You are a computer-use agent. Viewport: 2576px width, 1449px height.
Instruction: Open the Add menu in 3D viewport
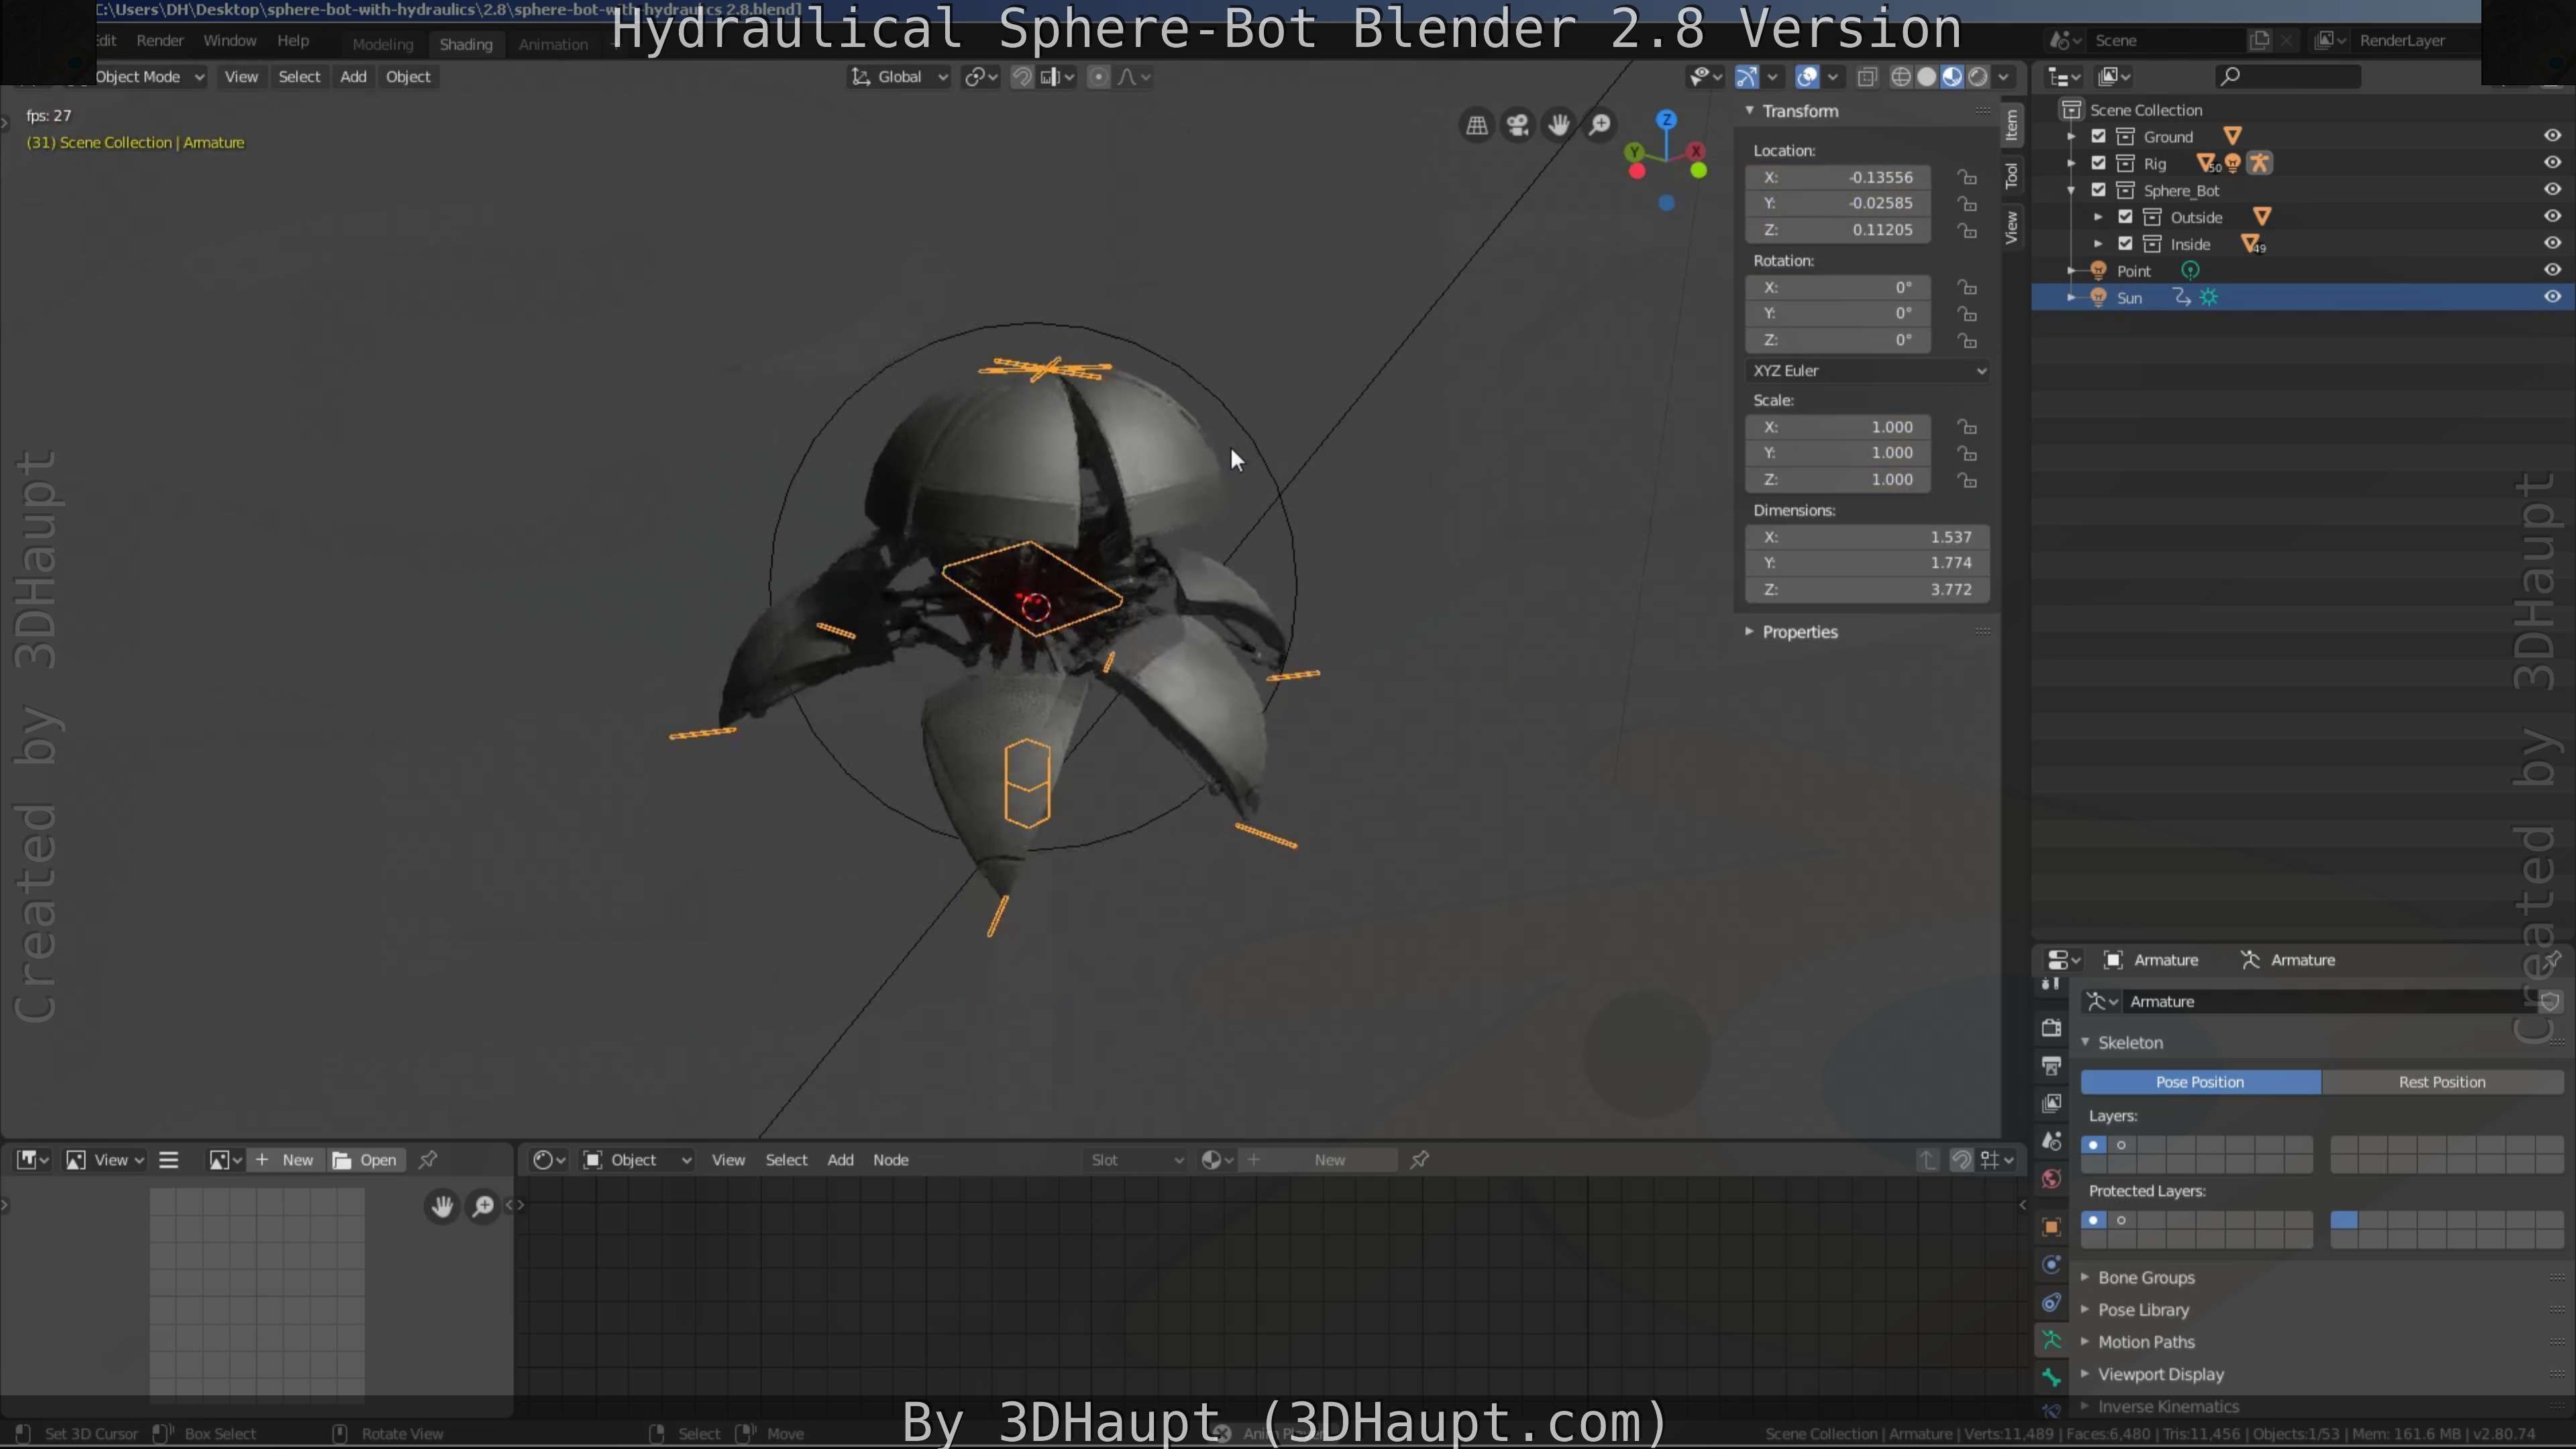353,77
